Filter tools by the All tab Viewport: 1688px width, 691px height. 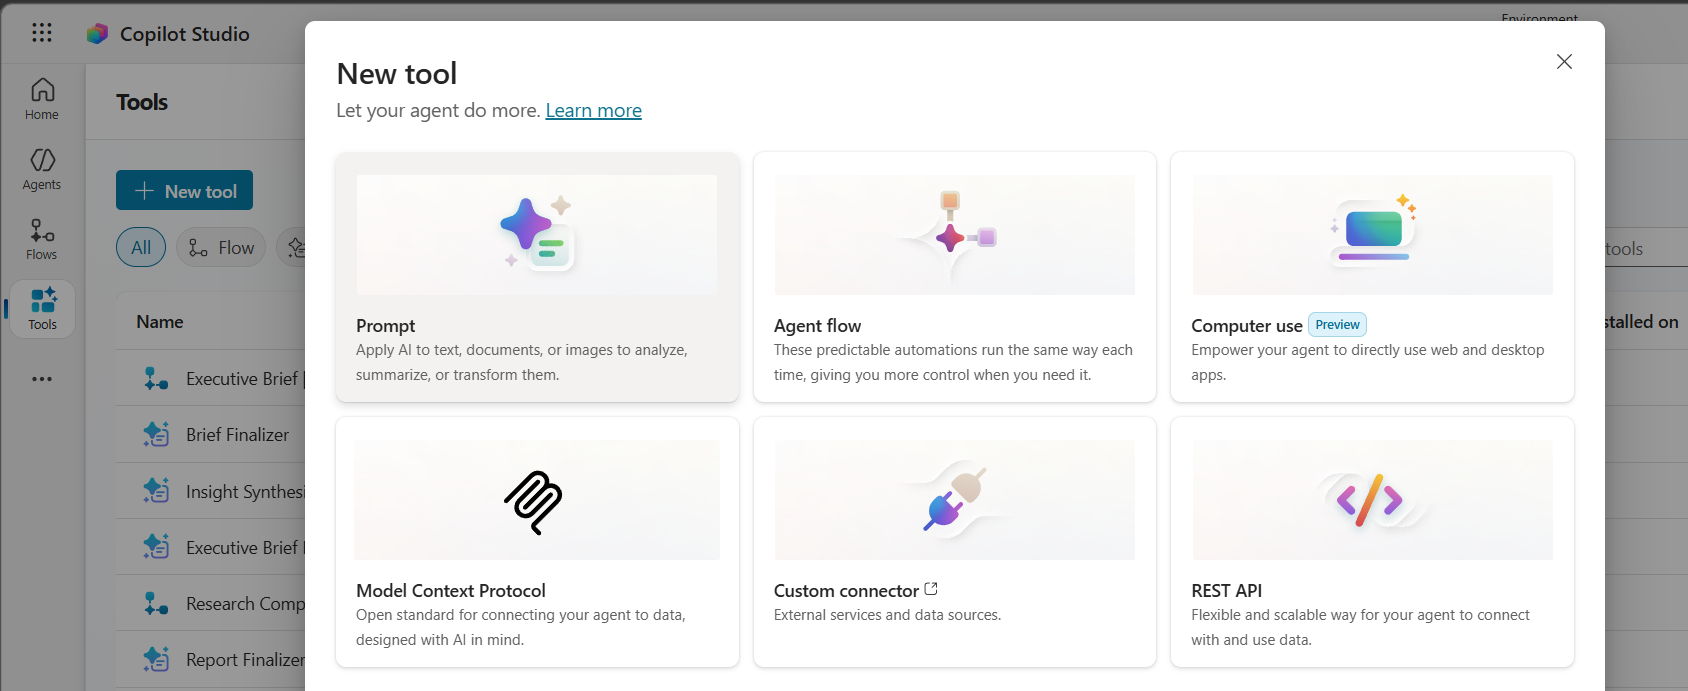[x=141, y=248]
